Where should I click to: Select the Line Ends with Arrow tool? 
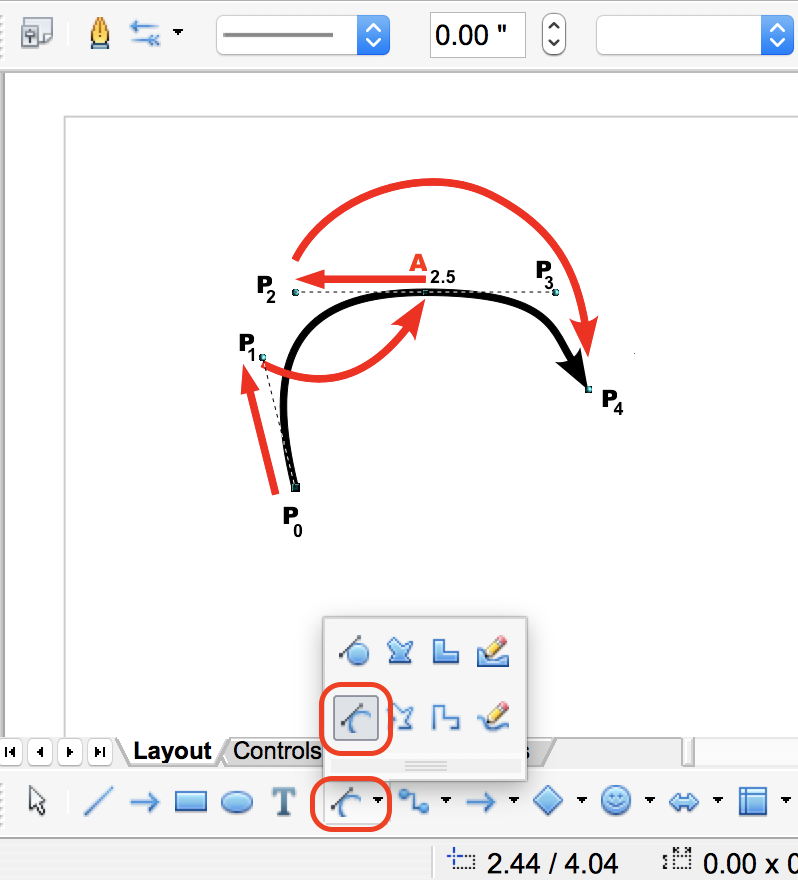tap(144, 801)
